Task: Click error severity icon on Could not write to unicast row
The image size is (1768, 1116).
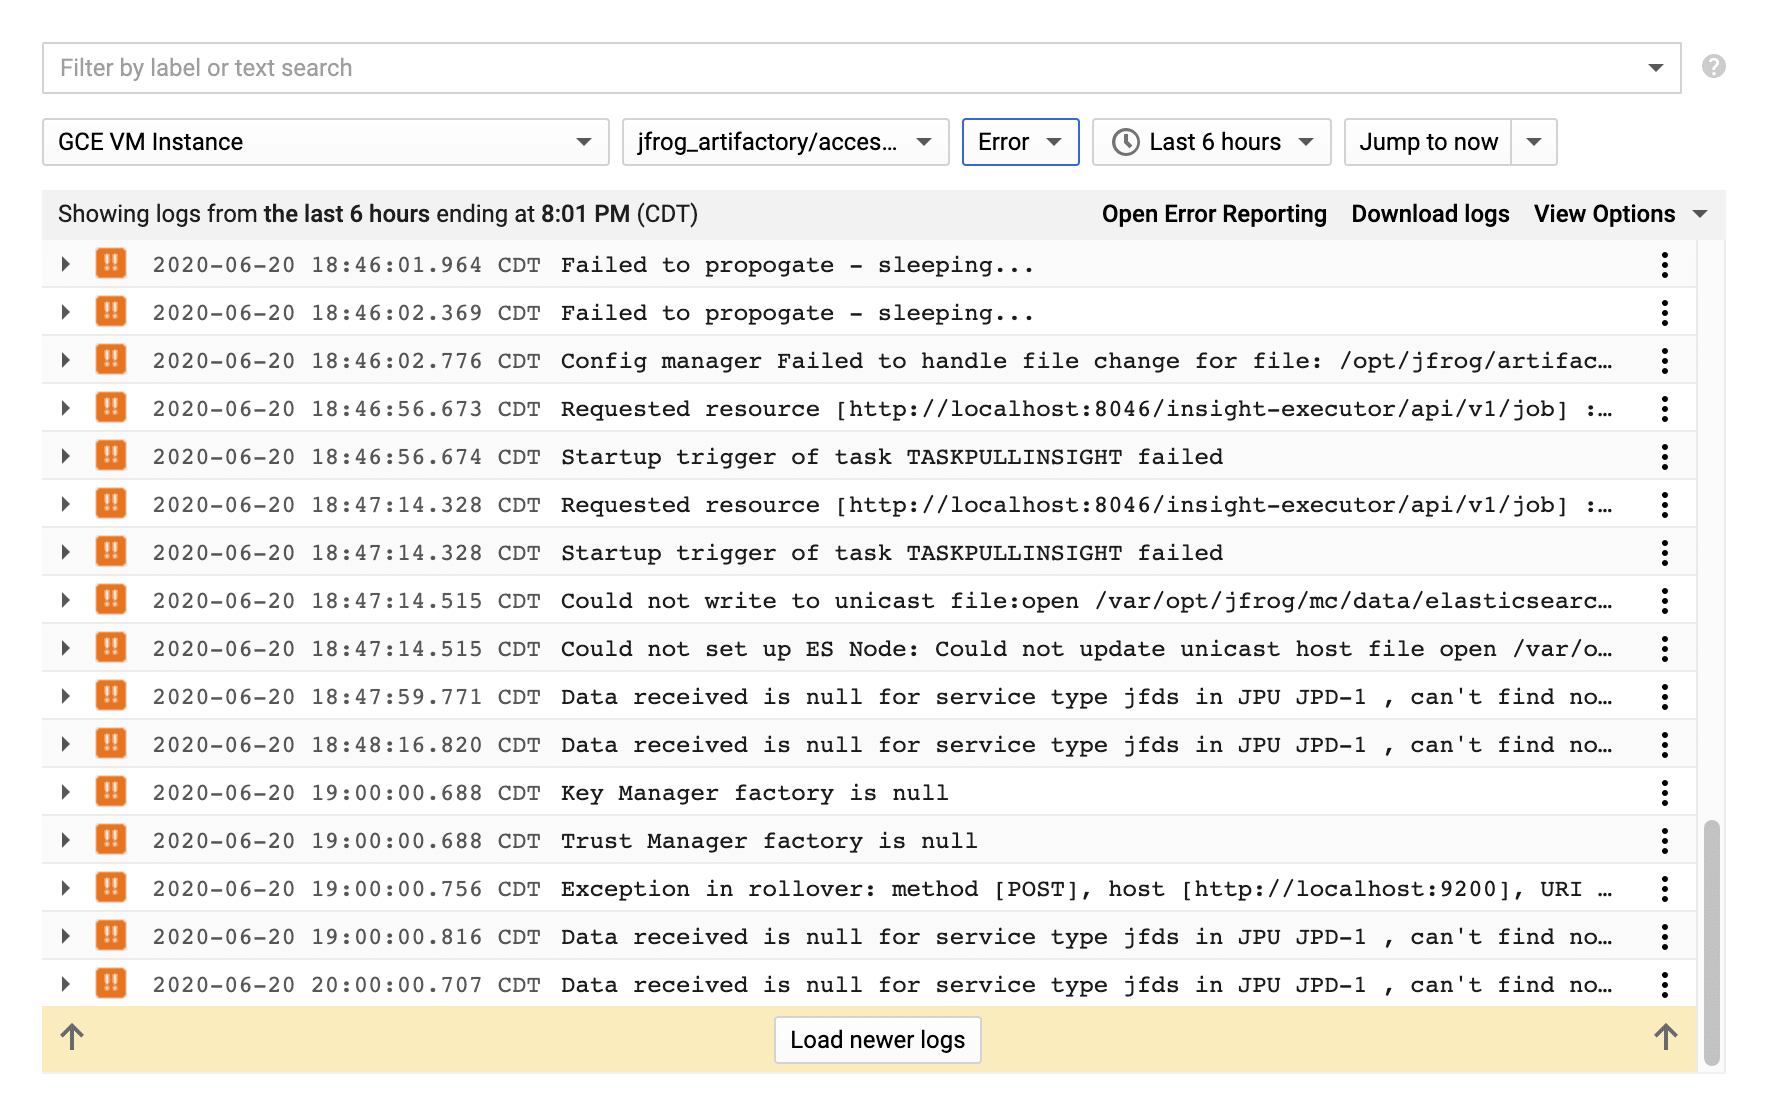Action: (x=111, y=599)
